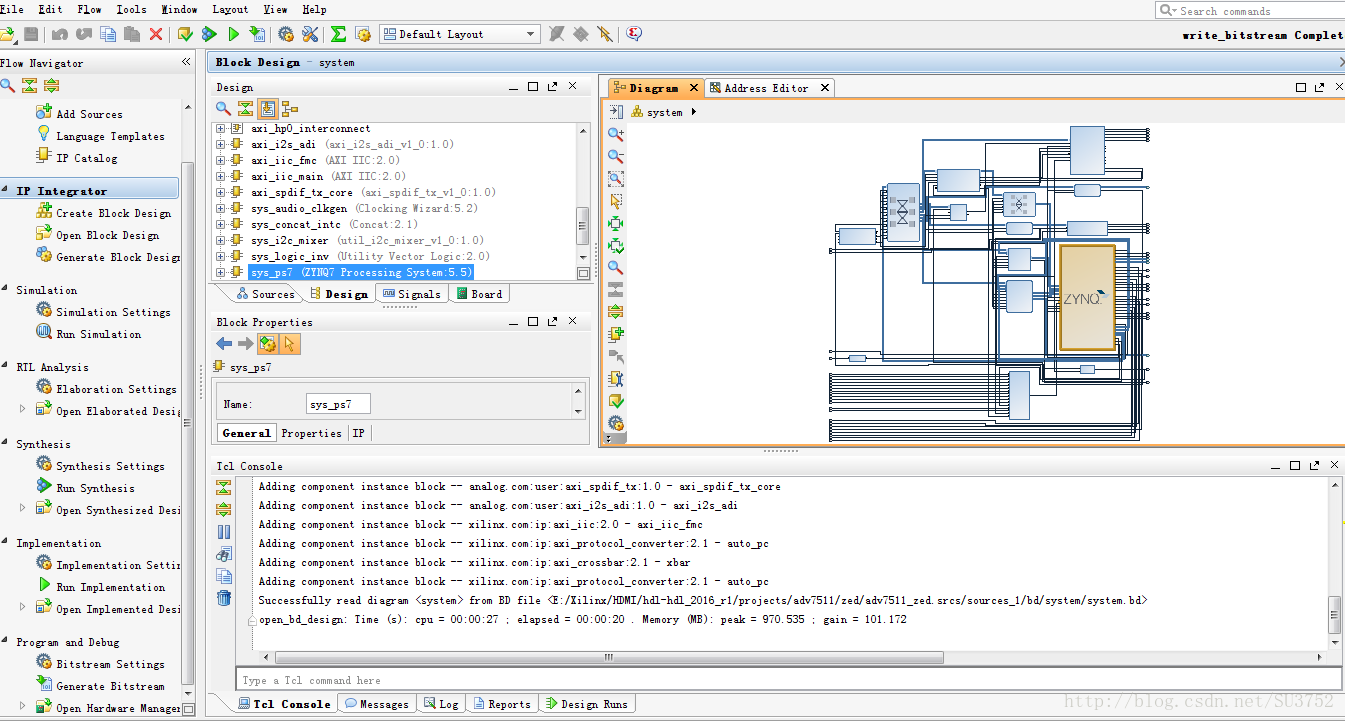Toggle select-area arrow tool in diagram toolbar

[x=616, y=201]
